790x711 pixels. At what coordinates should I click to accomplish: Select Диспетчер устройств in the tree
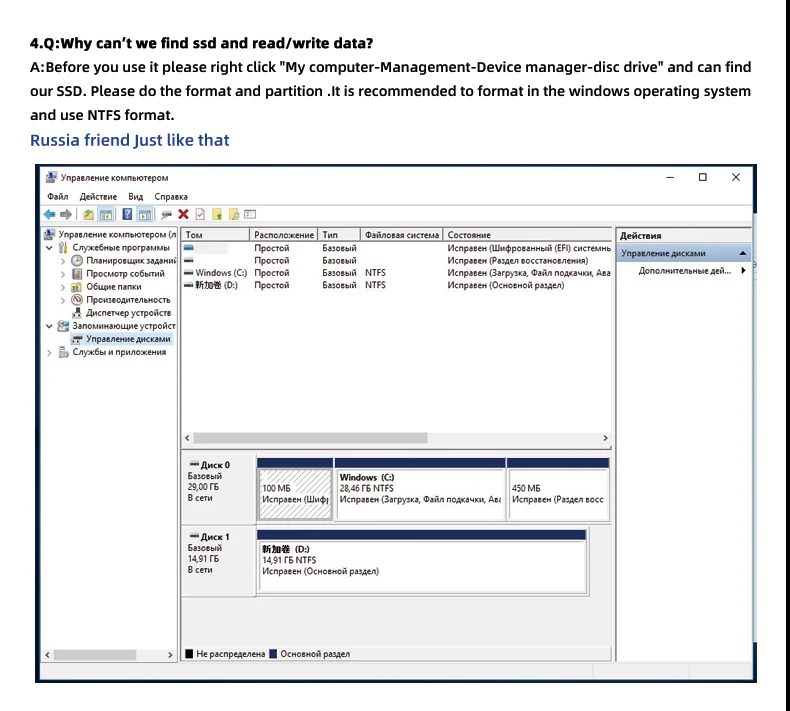tap(128, 313)
